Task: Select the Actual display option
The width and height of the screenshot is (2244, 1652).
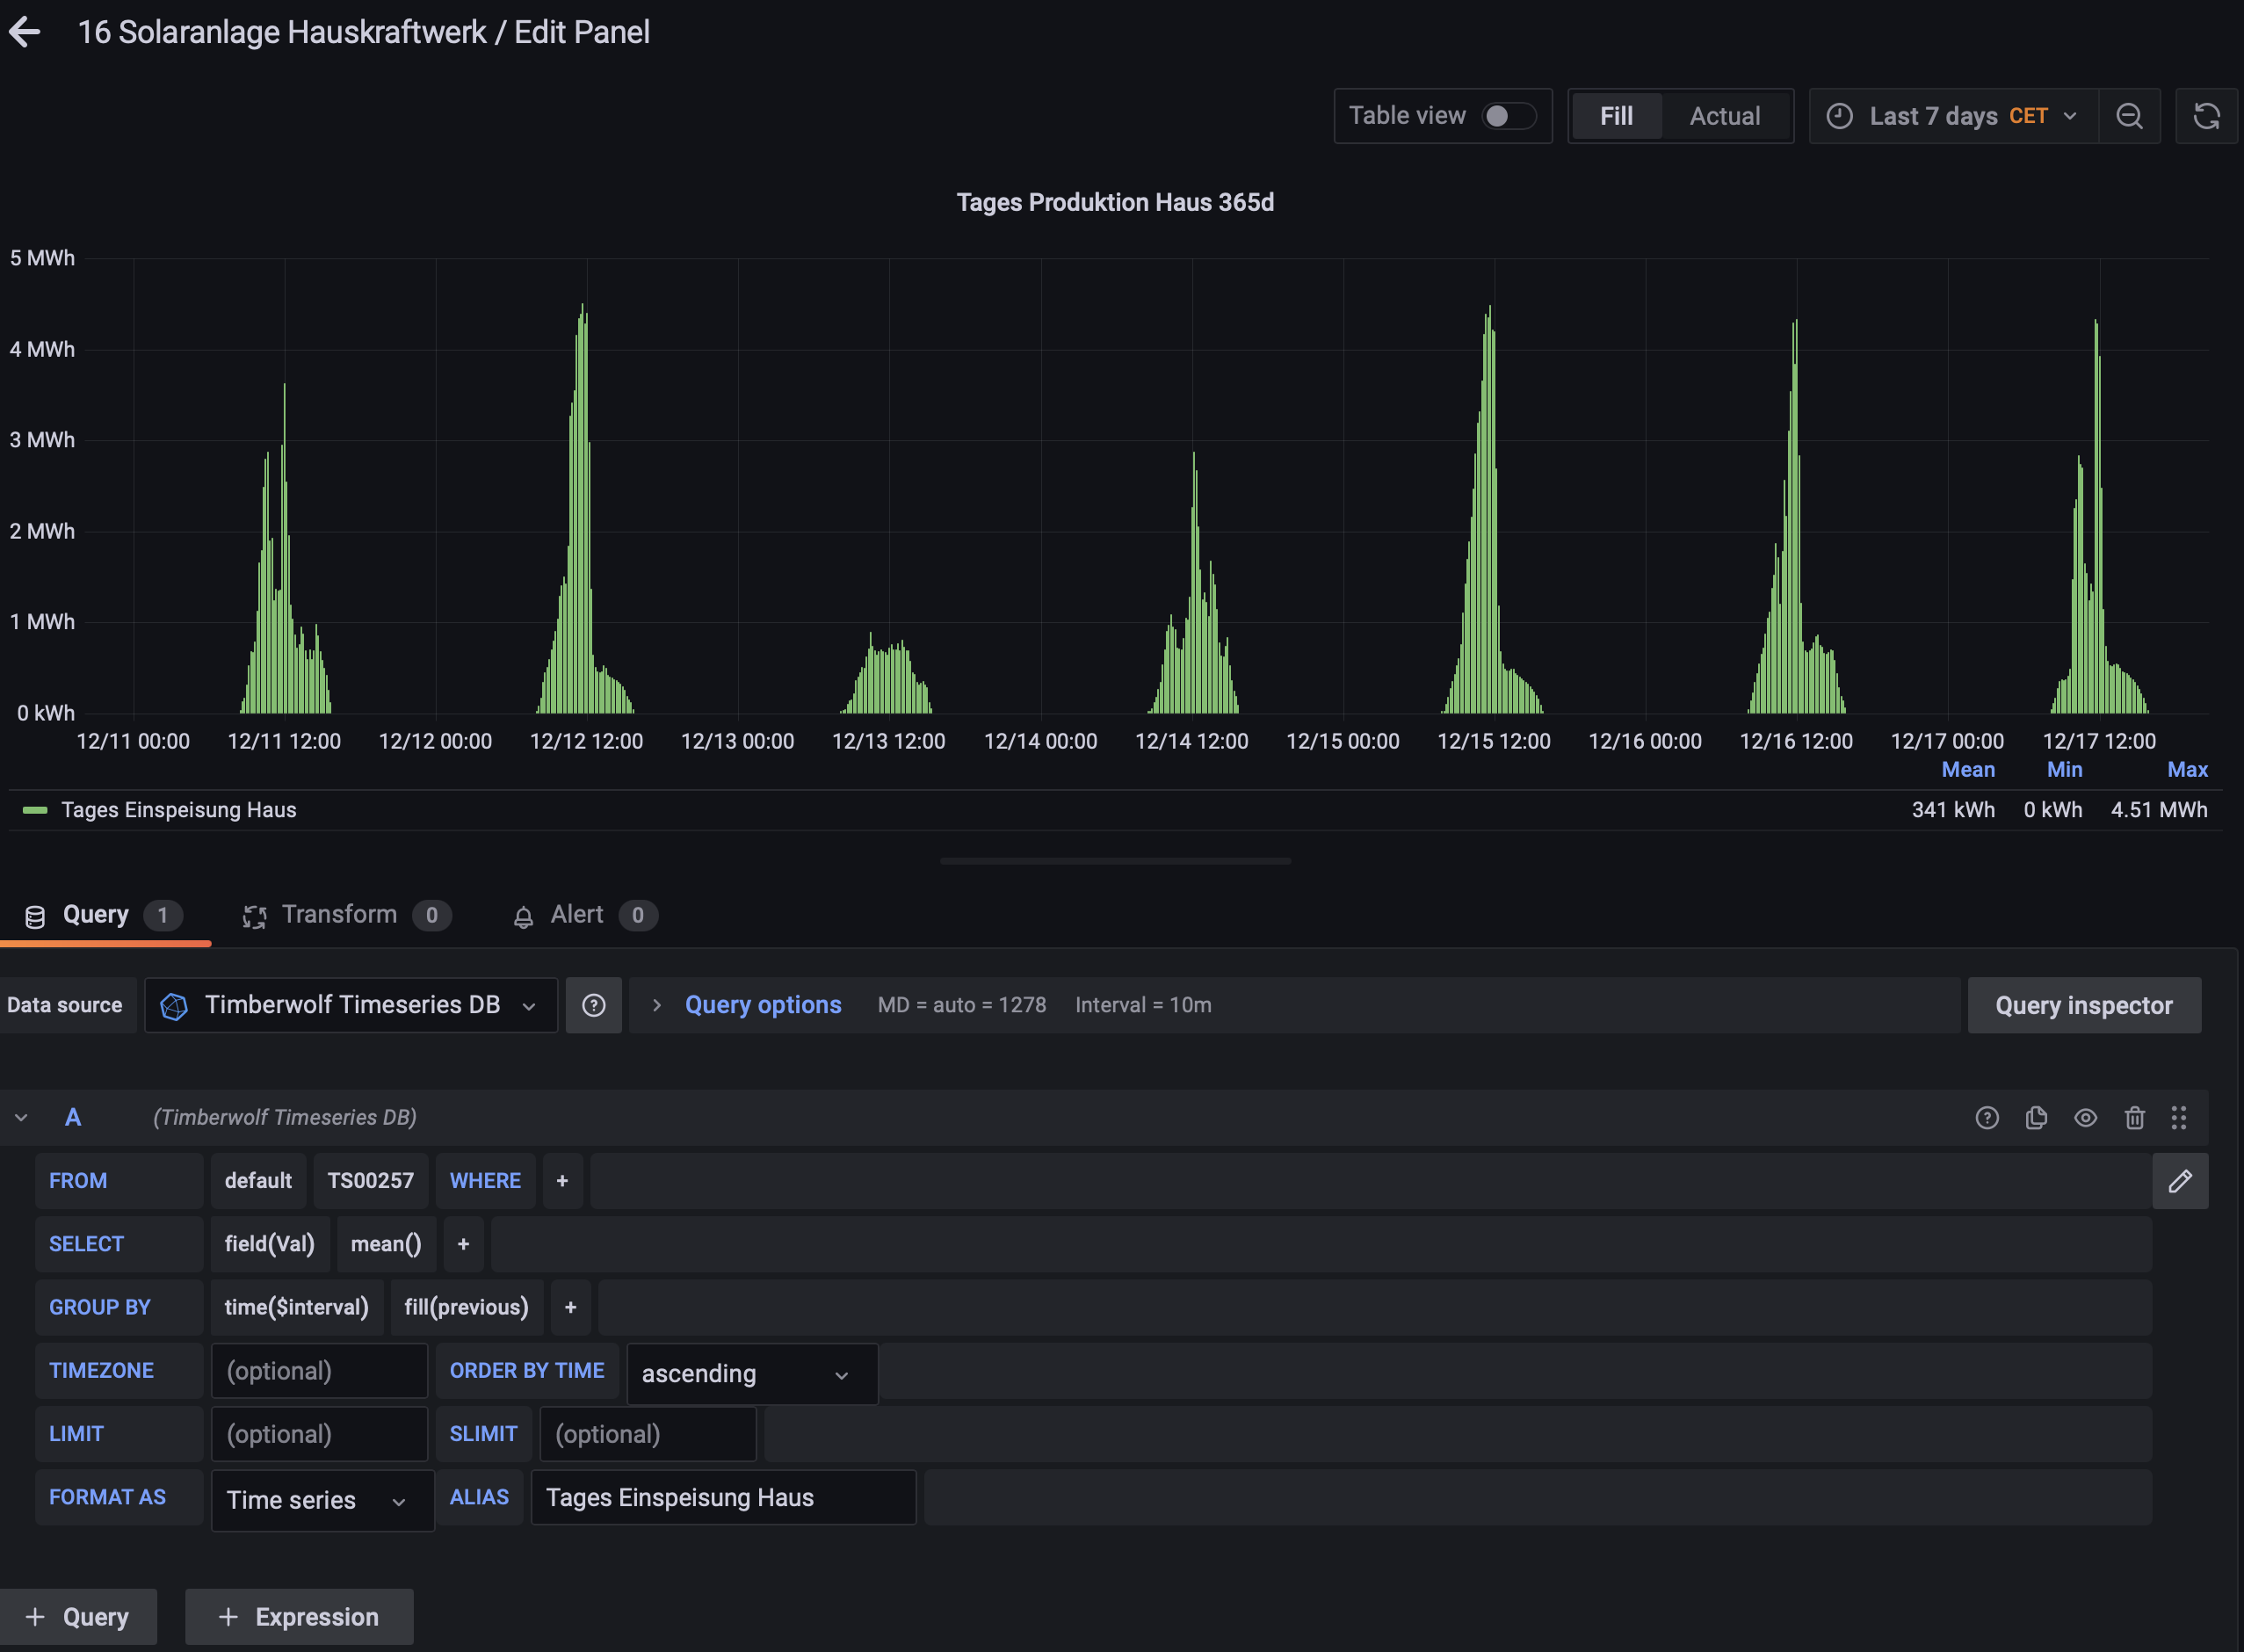Action: click(1724, 116)
